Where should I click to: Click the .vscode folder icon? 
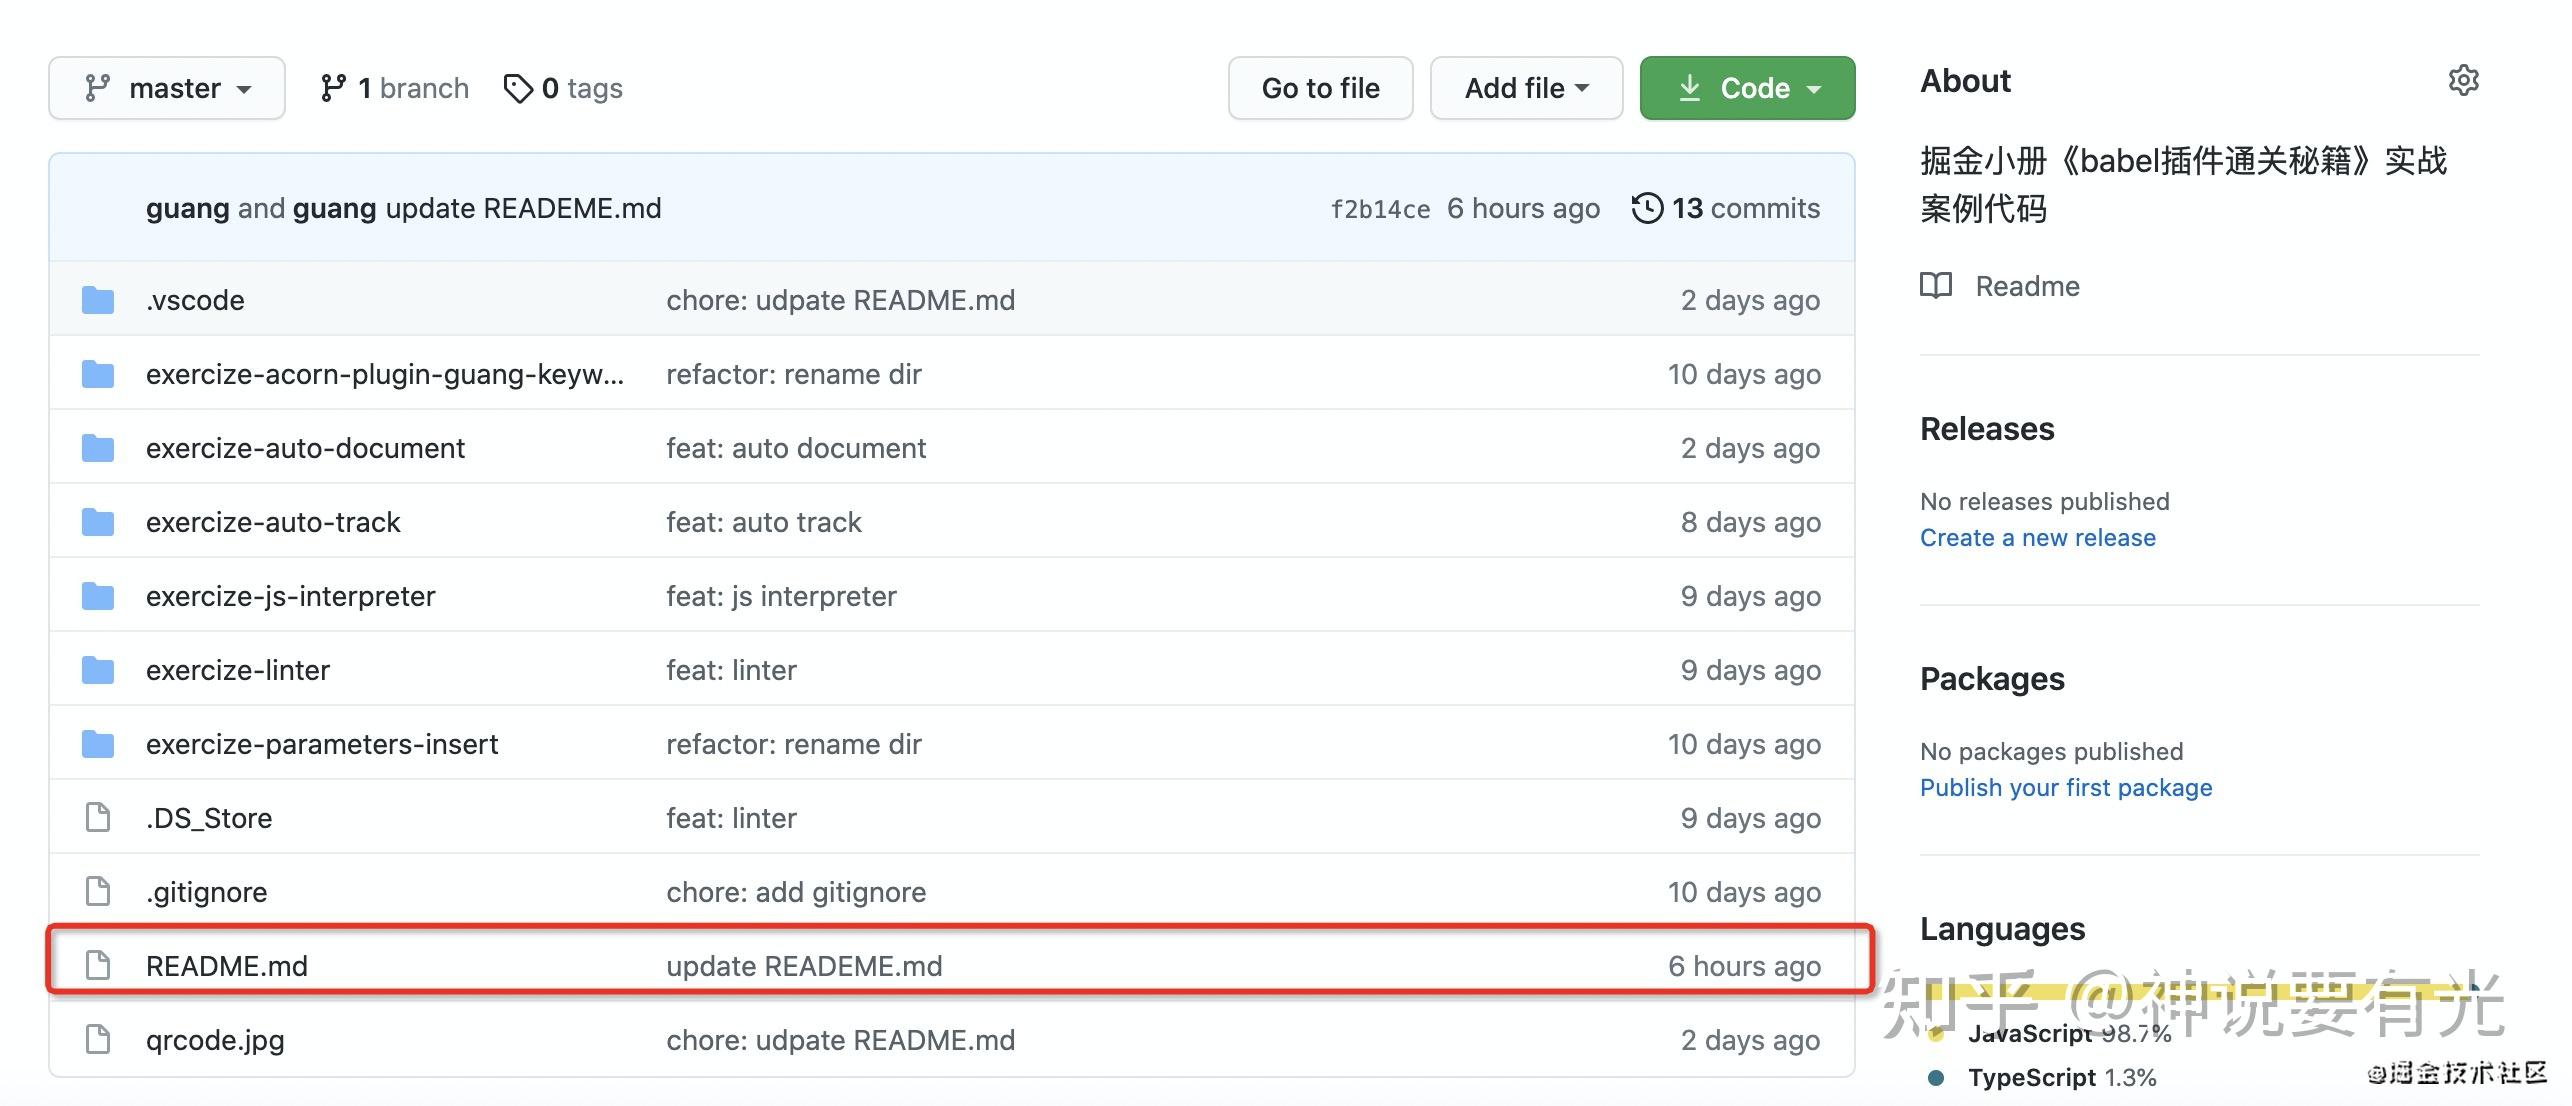pyautogui.click(x=98, y=300)
